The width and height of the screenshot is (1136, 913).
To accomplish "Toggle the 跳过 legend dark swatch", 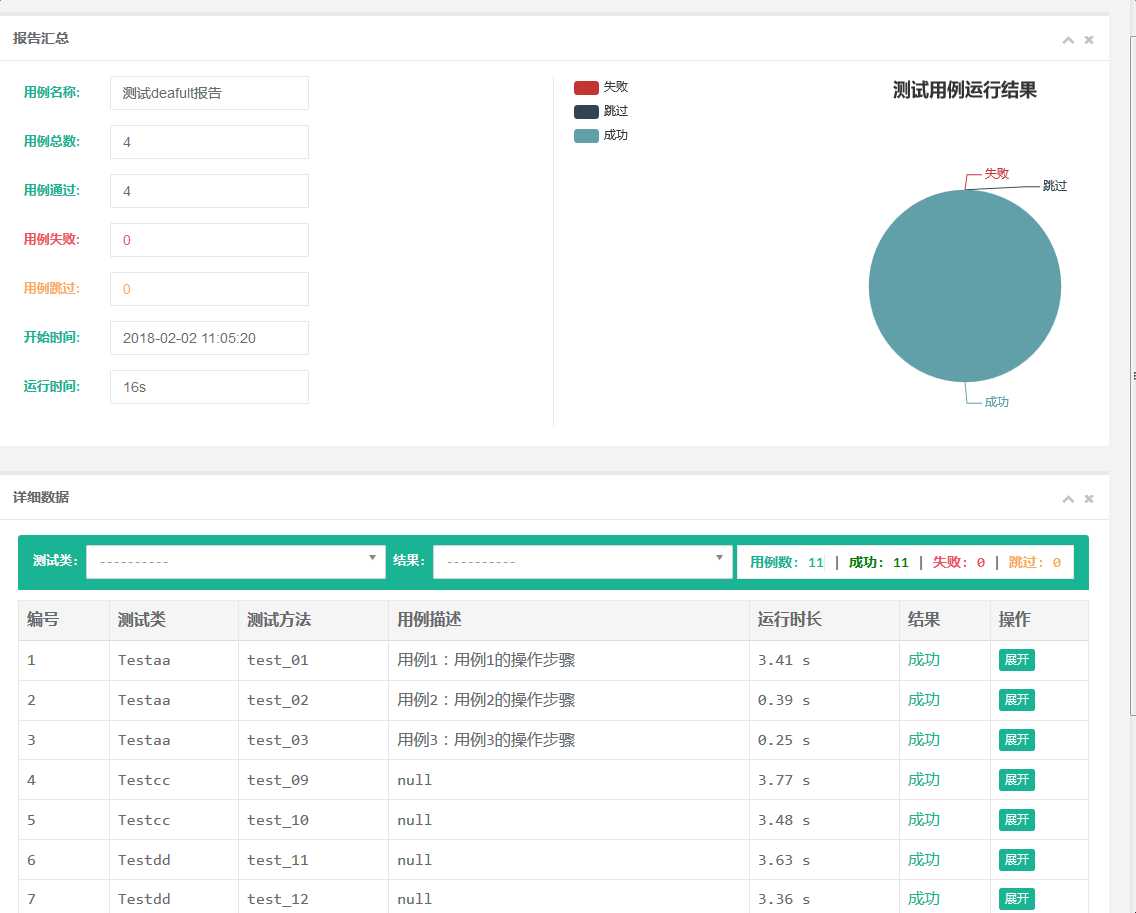I will [586, 112].
